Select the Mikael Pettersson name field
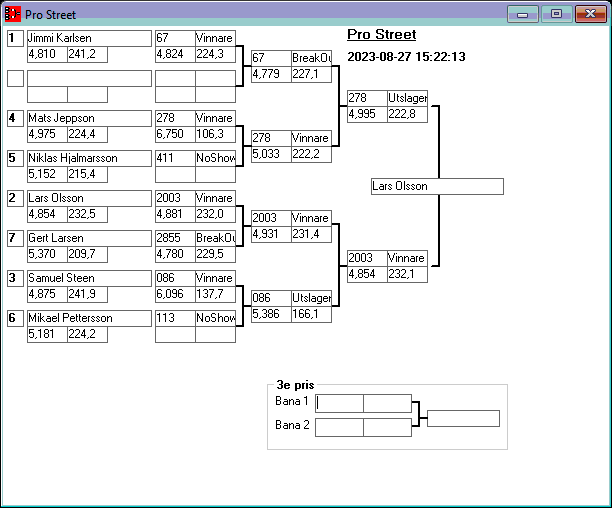612x508 pixels. point(88,318)
